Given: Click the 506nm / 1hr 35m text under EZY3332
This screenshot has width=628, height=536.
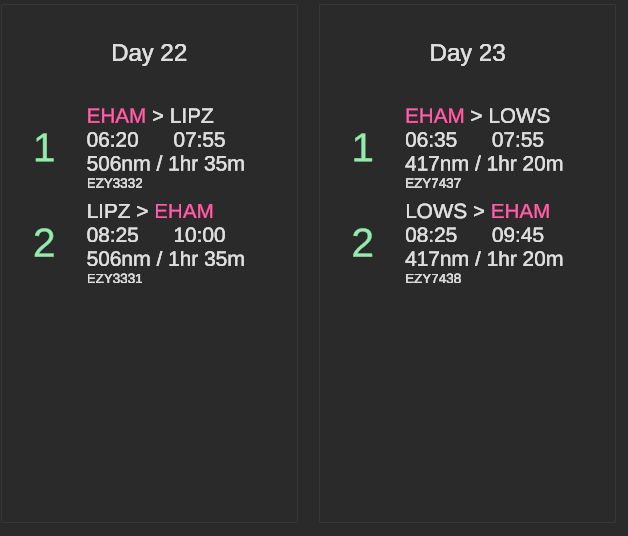Looking at the screenshot, I should pos(165,164).
